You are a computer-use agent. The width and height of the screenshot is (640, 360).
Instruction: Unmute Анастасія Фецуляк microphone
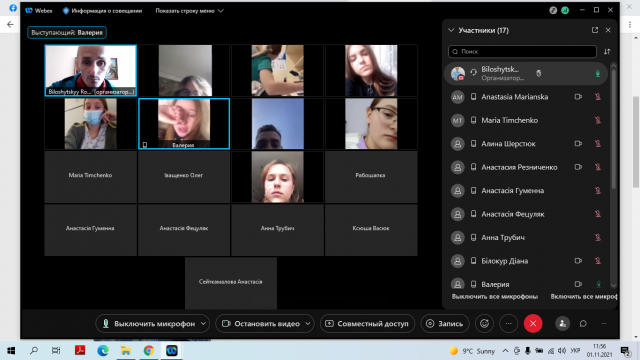point(598,214)
